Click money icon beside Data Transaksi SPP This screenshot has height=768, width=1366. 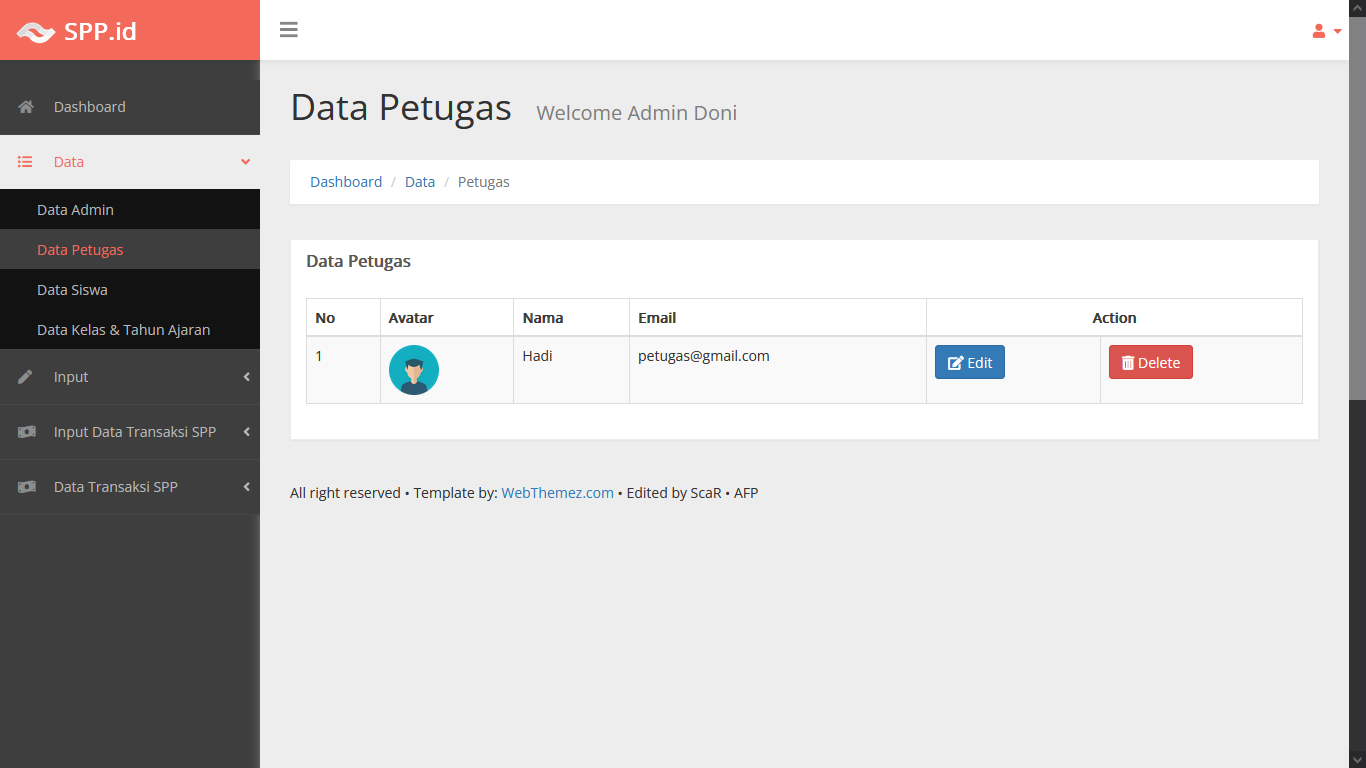(x=26, y=487)
